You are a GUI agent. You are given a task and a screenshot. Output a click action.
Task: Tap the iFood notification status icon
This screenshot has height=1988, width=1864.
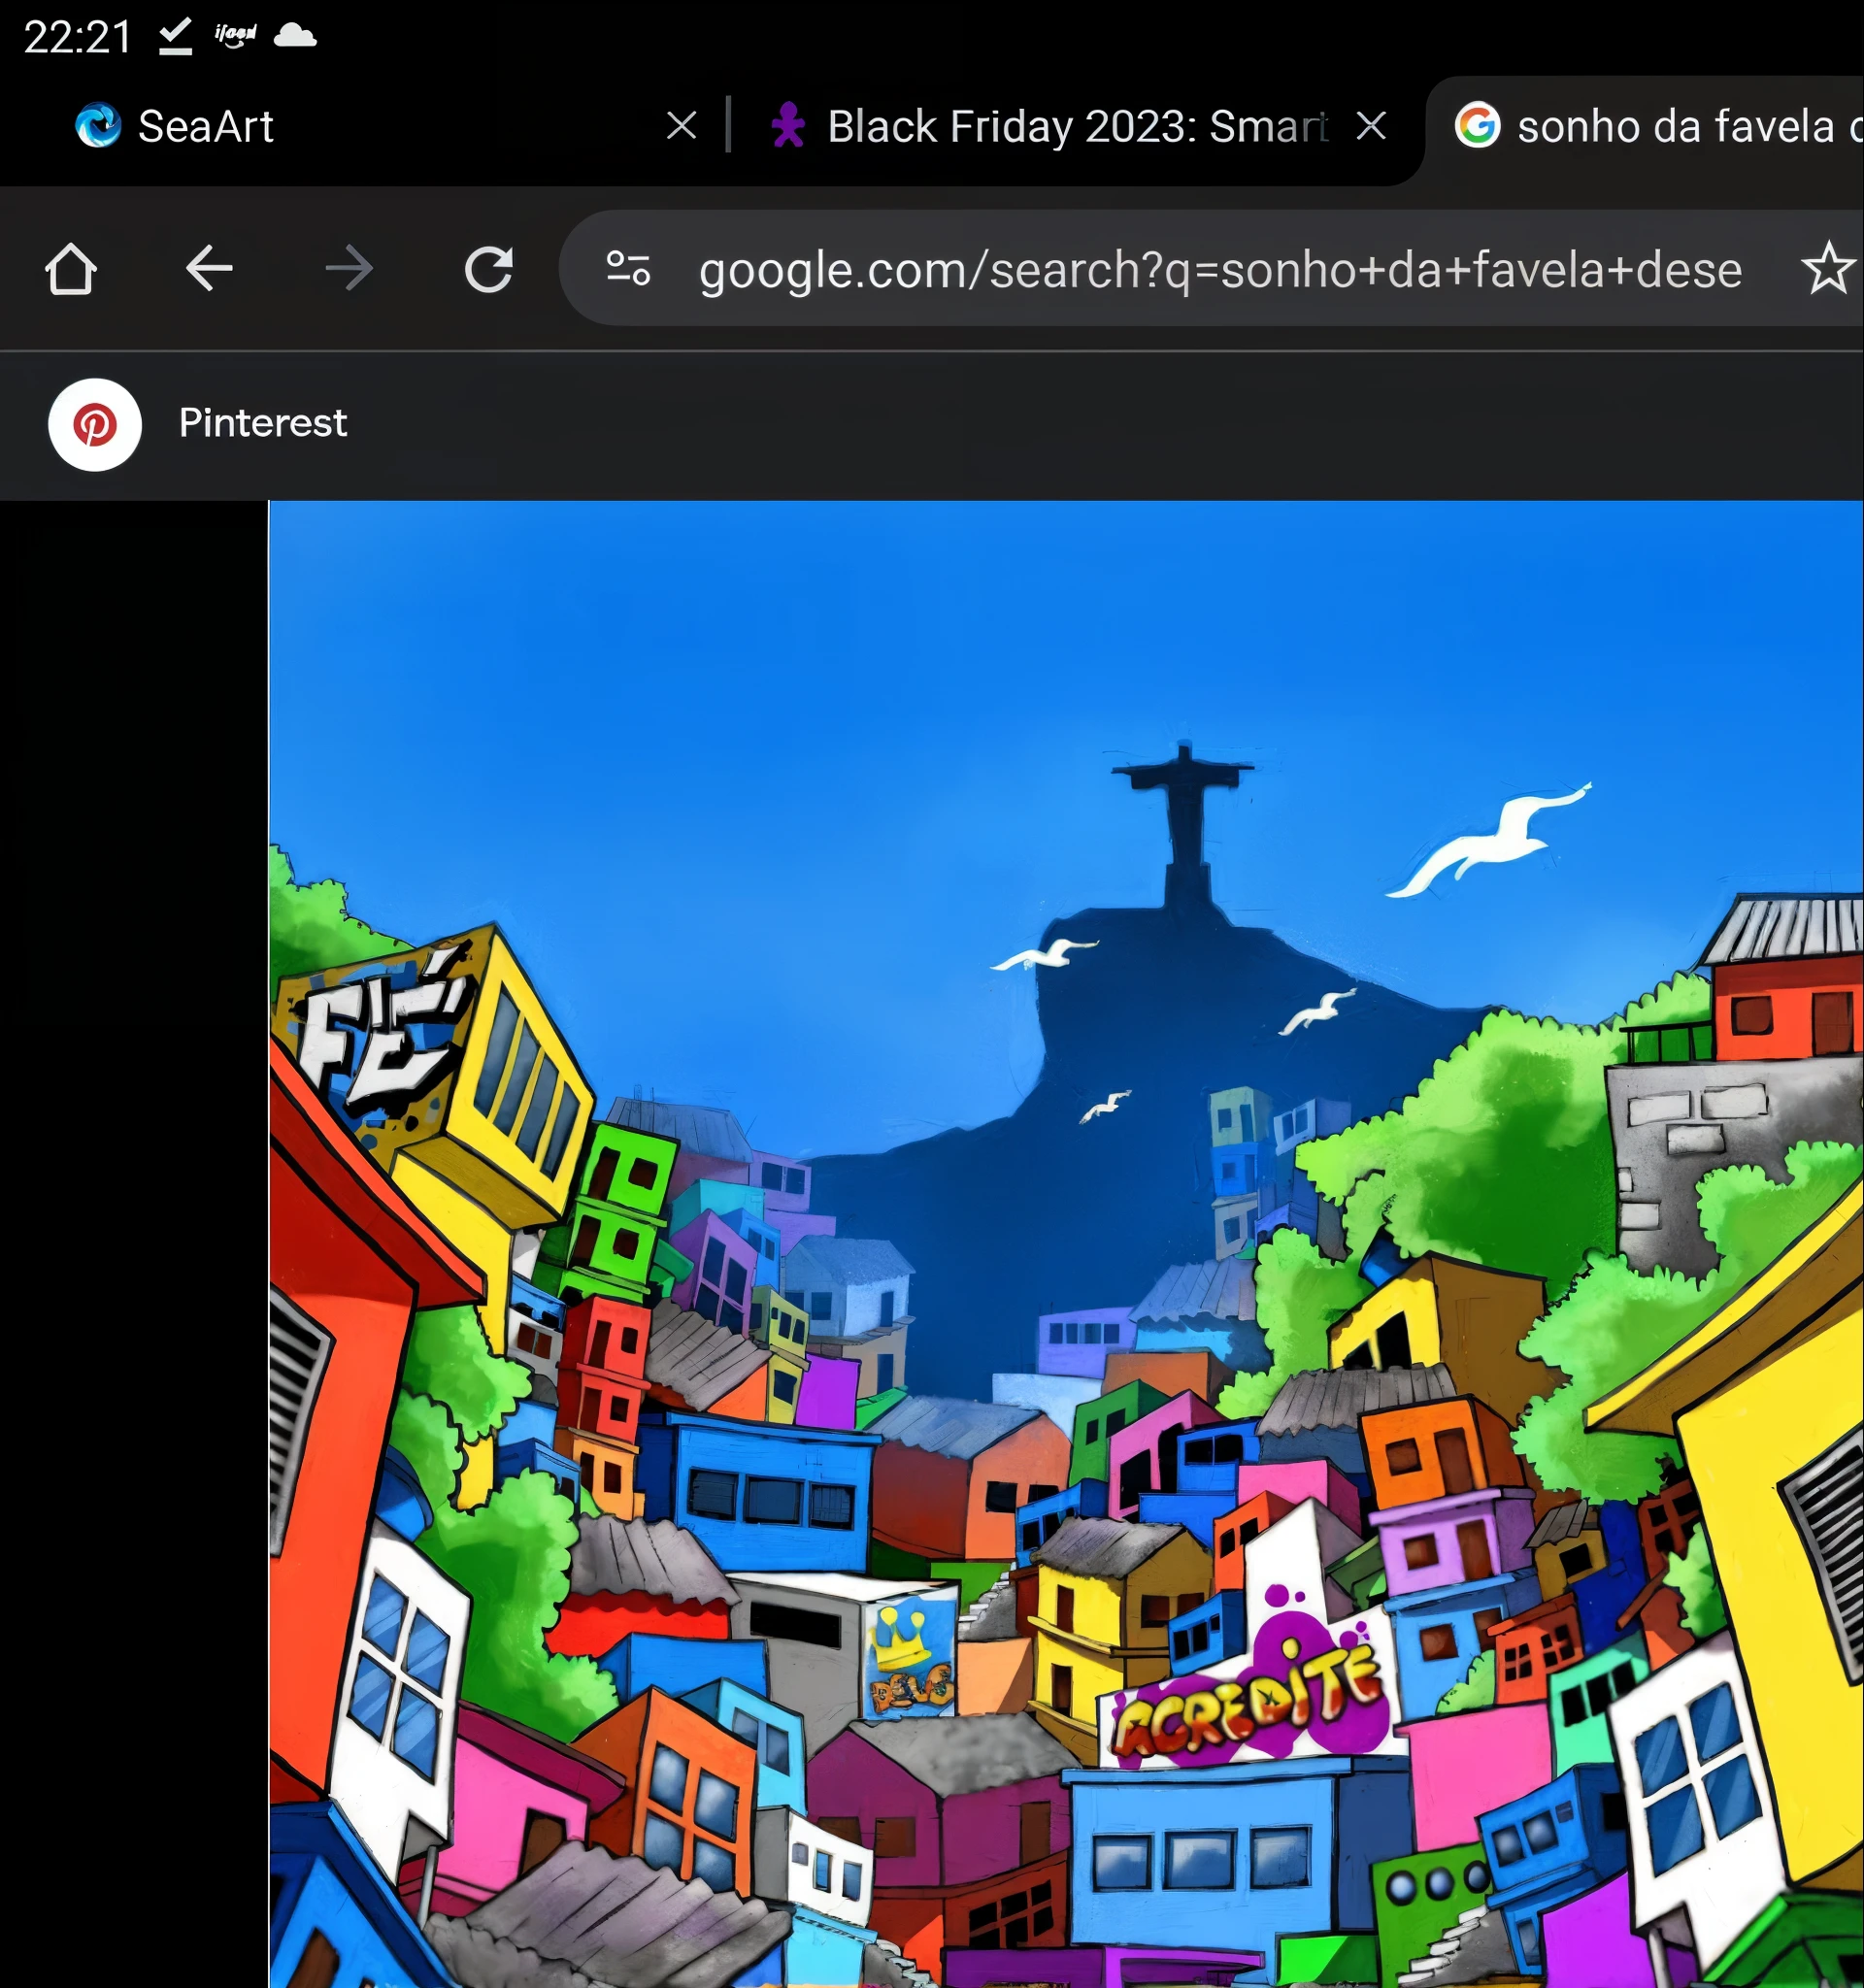pos(235,35)
